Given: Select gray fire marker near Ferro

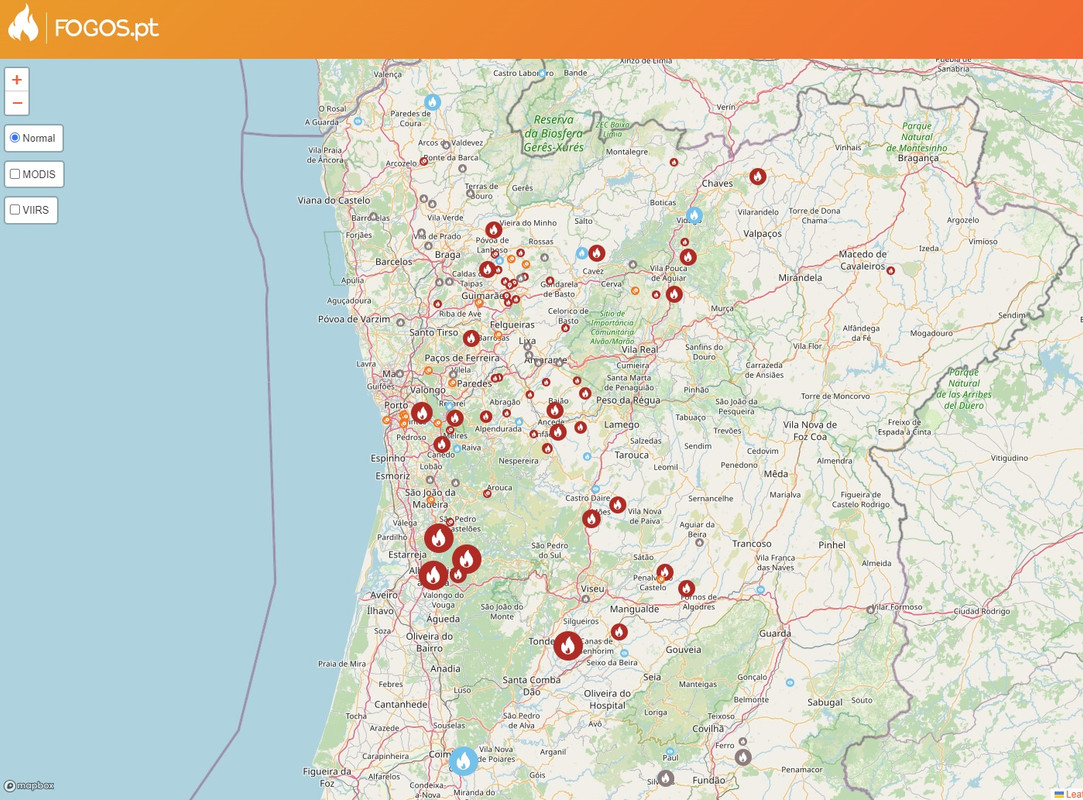Looking at the screenshot, I should coord(742,756).
